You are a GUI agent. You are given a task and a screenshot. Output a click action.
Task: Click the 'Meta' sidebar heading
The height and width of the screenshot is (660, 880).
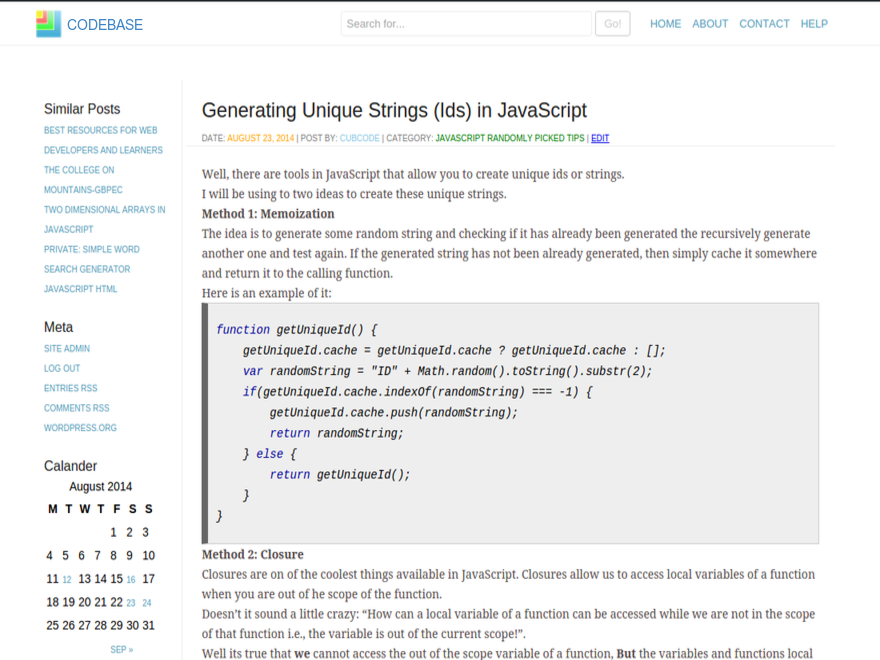[58, 327]
